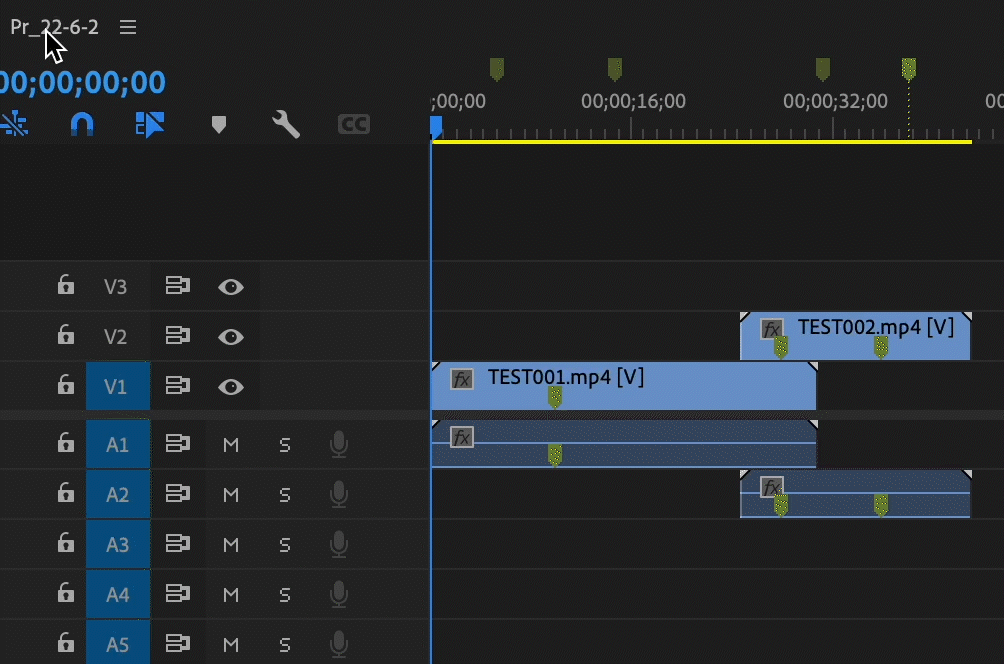The image size is (1004, 664).
Task: Toggle lock on track A4
Action: point(65,592)
